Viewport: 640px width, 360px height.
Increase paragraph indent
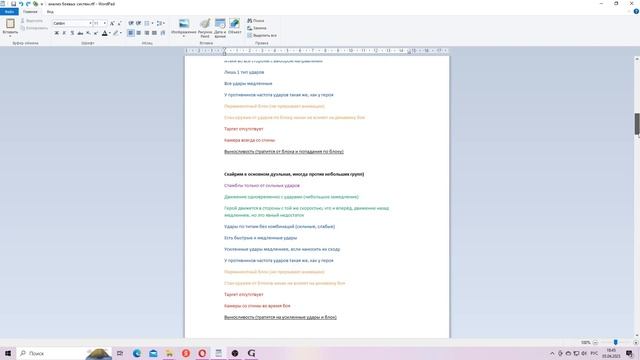pos(139,23)
